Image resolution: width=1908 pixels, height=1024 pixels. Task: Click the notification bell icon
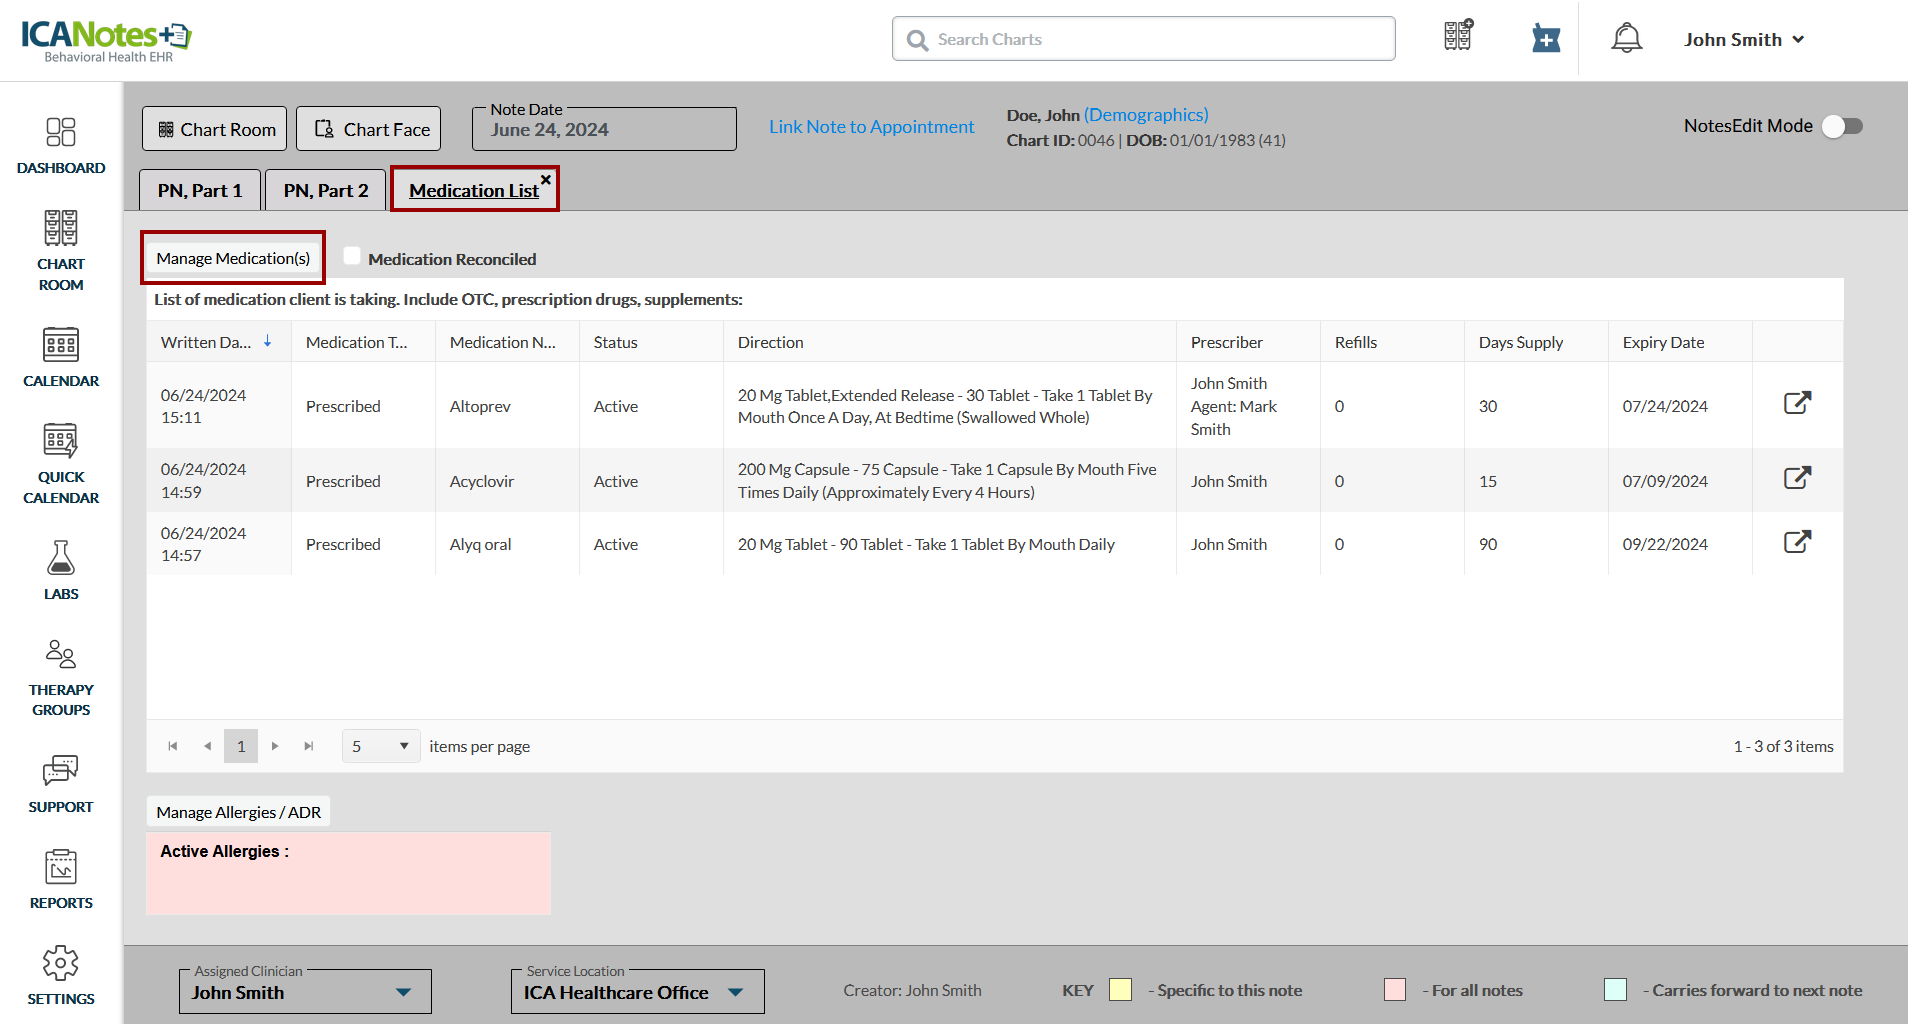(1626, 39)
